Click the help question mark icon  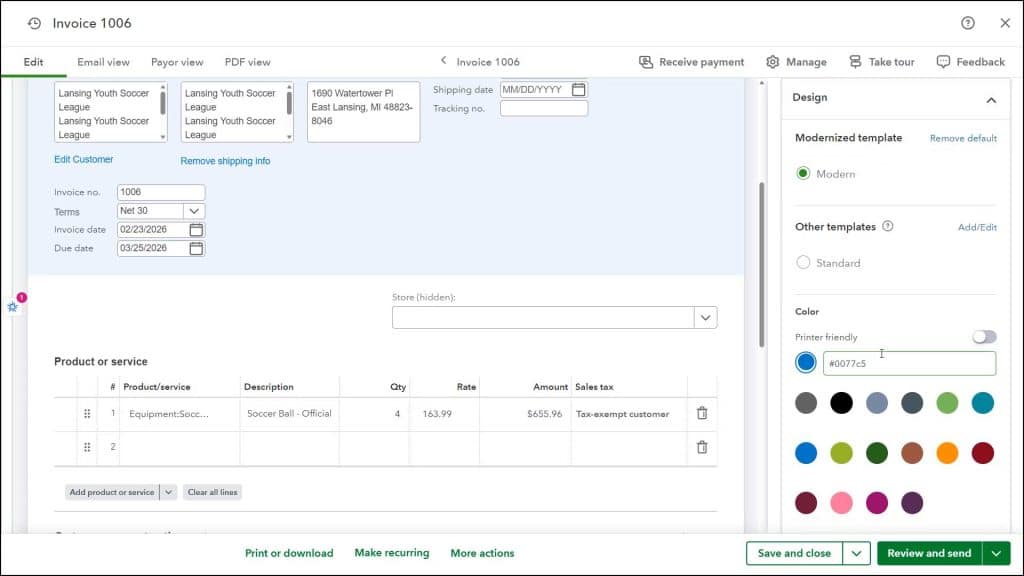[x=966, y=23]
